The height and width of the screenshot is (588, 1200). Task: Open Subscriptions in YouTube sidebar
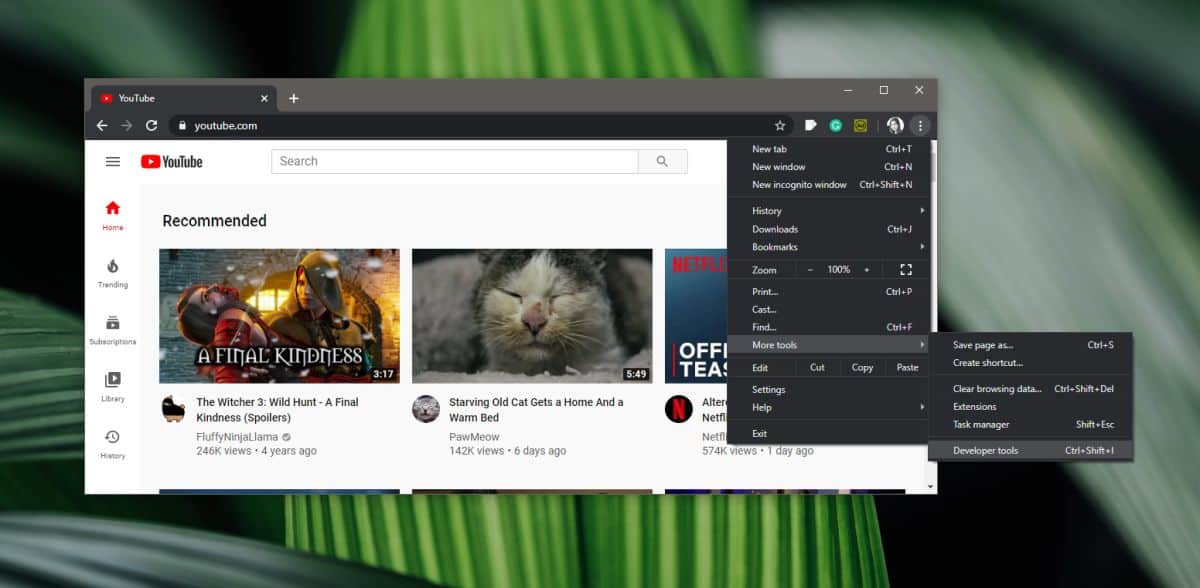pos(113,329)
